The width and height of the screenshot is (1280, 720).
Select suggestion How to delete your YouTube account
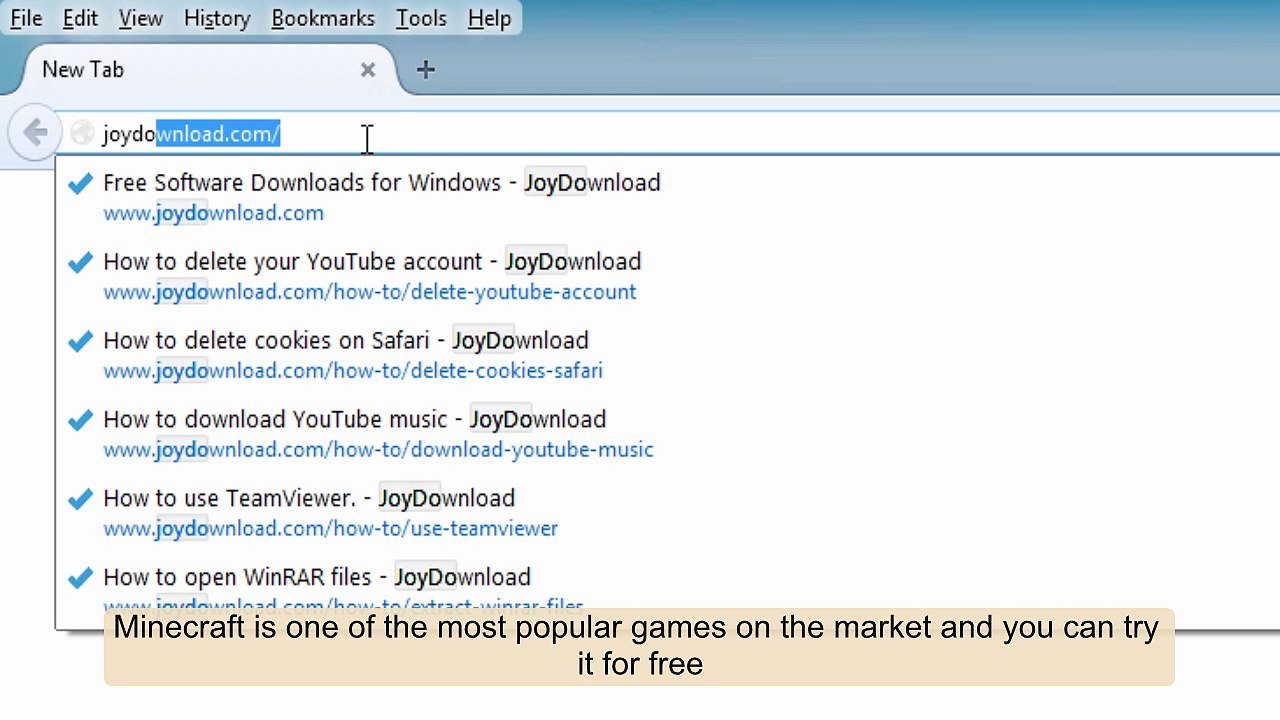372,262
